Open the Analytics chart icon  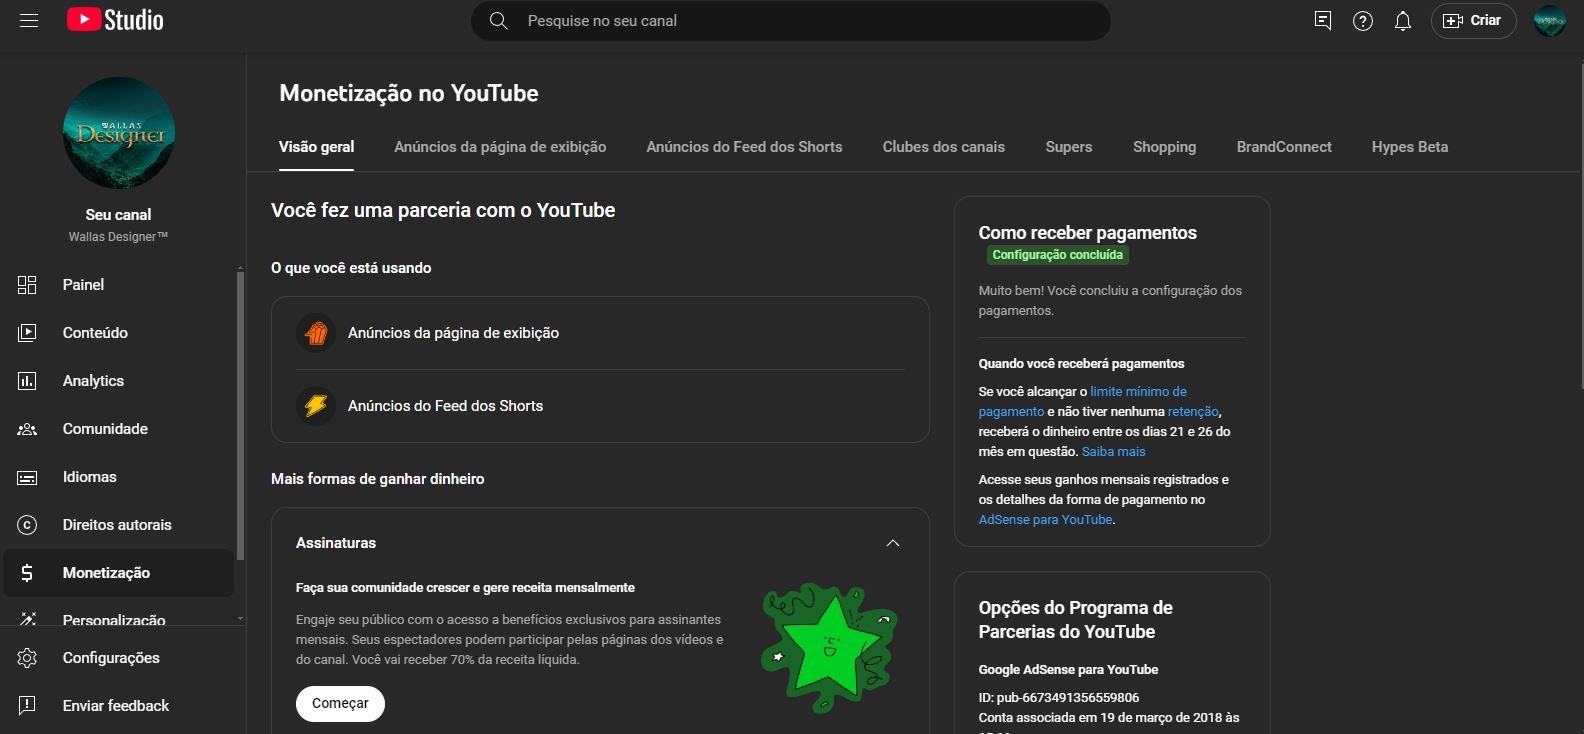(x=27, y=381)
